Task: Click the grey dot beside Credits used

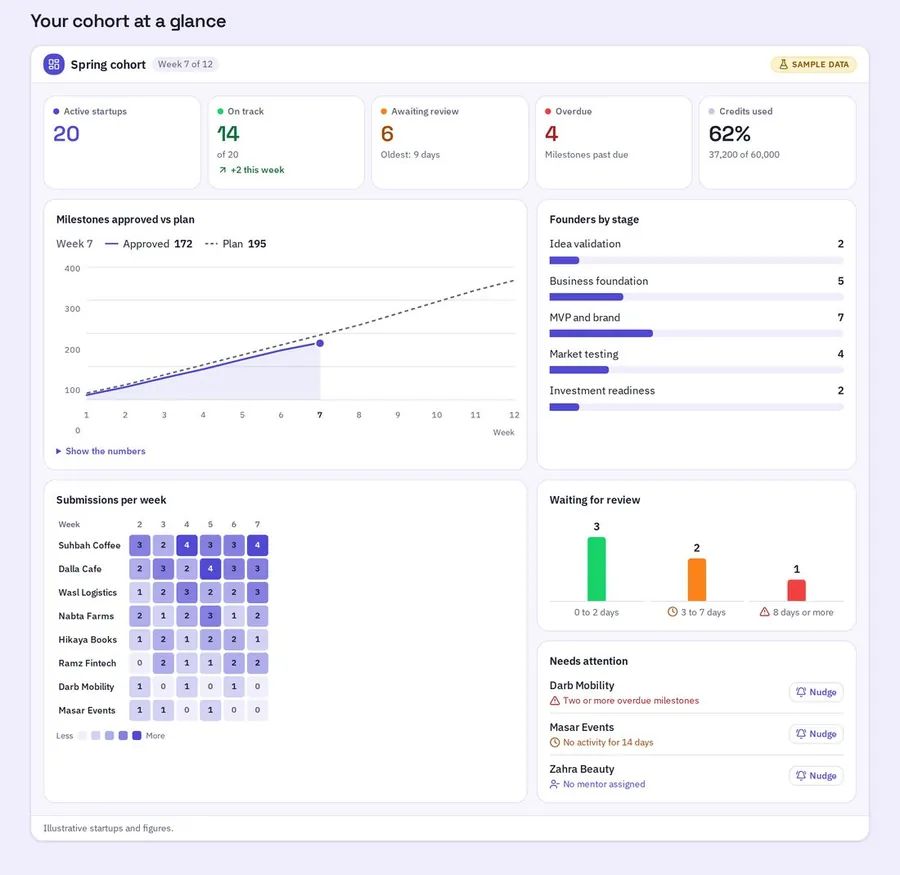Action: (712, 111)
